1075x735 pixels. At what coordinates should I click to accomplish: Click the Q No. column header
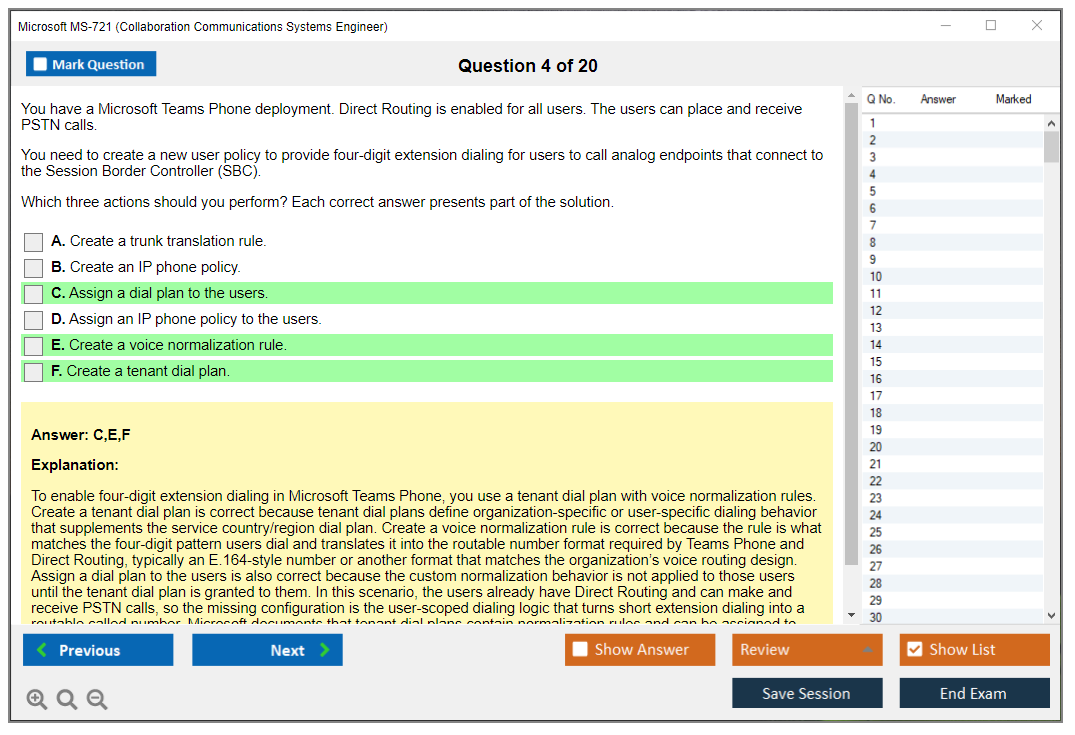pyautogui.click(x=880, y=99)
